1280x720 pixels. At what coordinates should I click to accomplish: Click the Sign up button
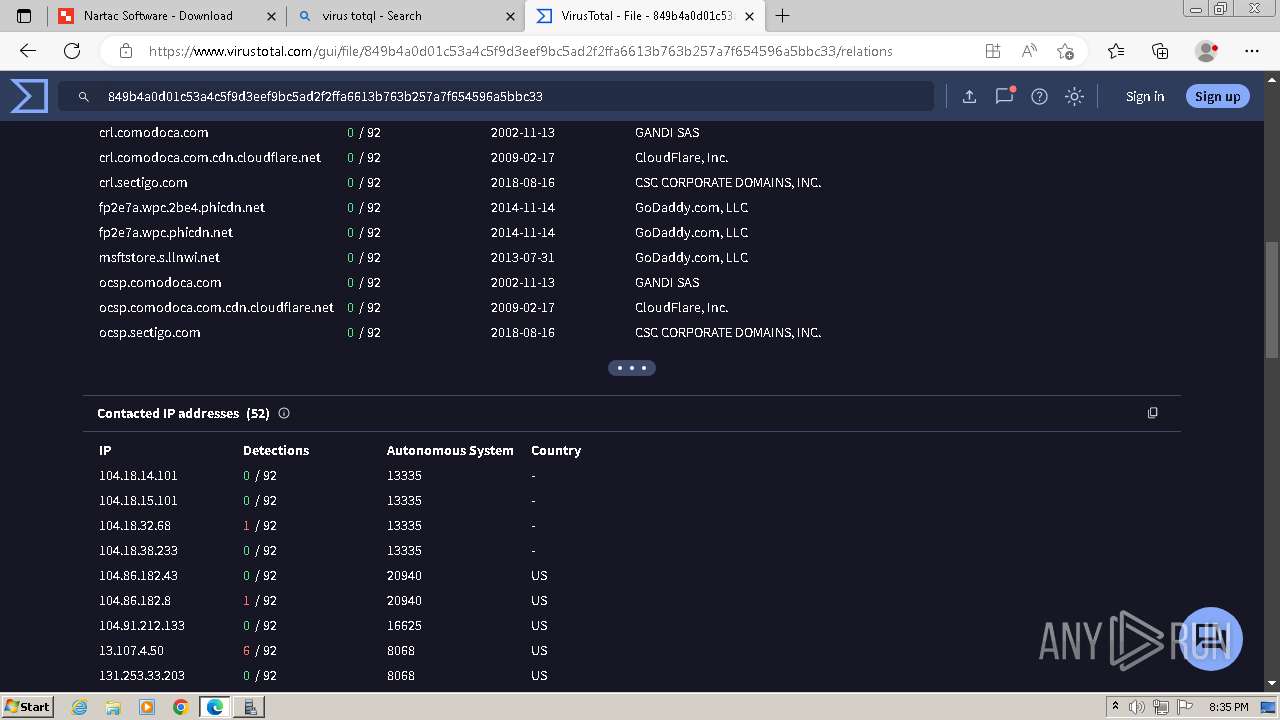pos(1217,96)
